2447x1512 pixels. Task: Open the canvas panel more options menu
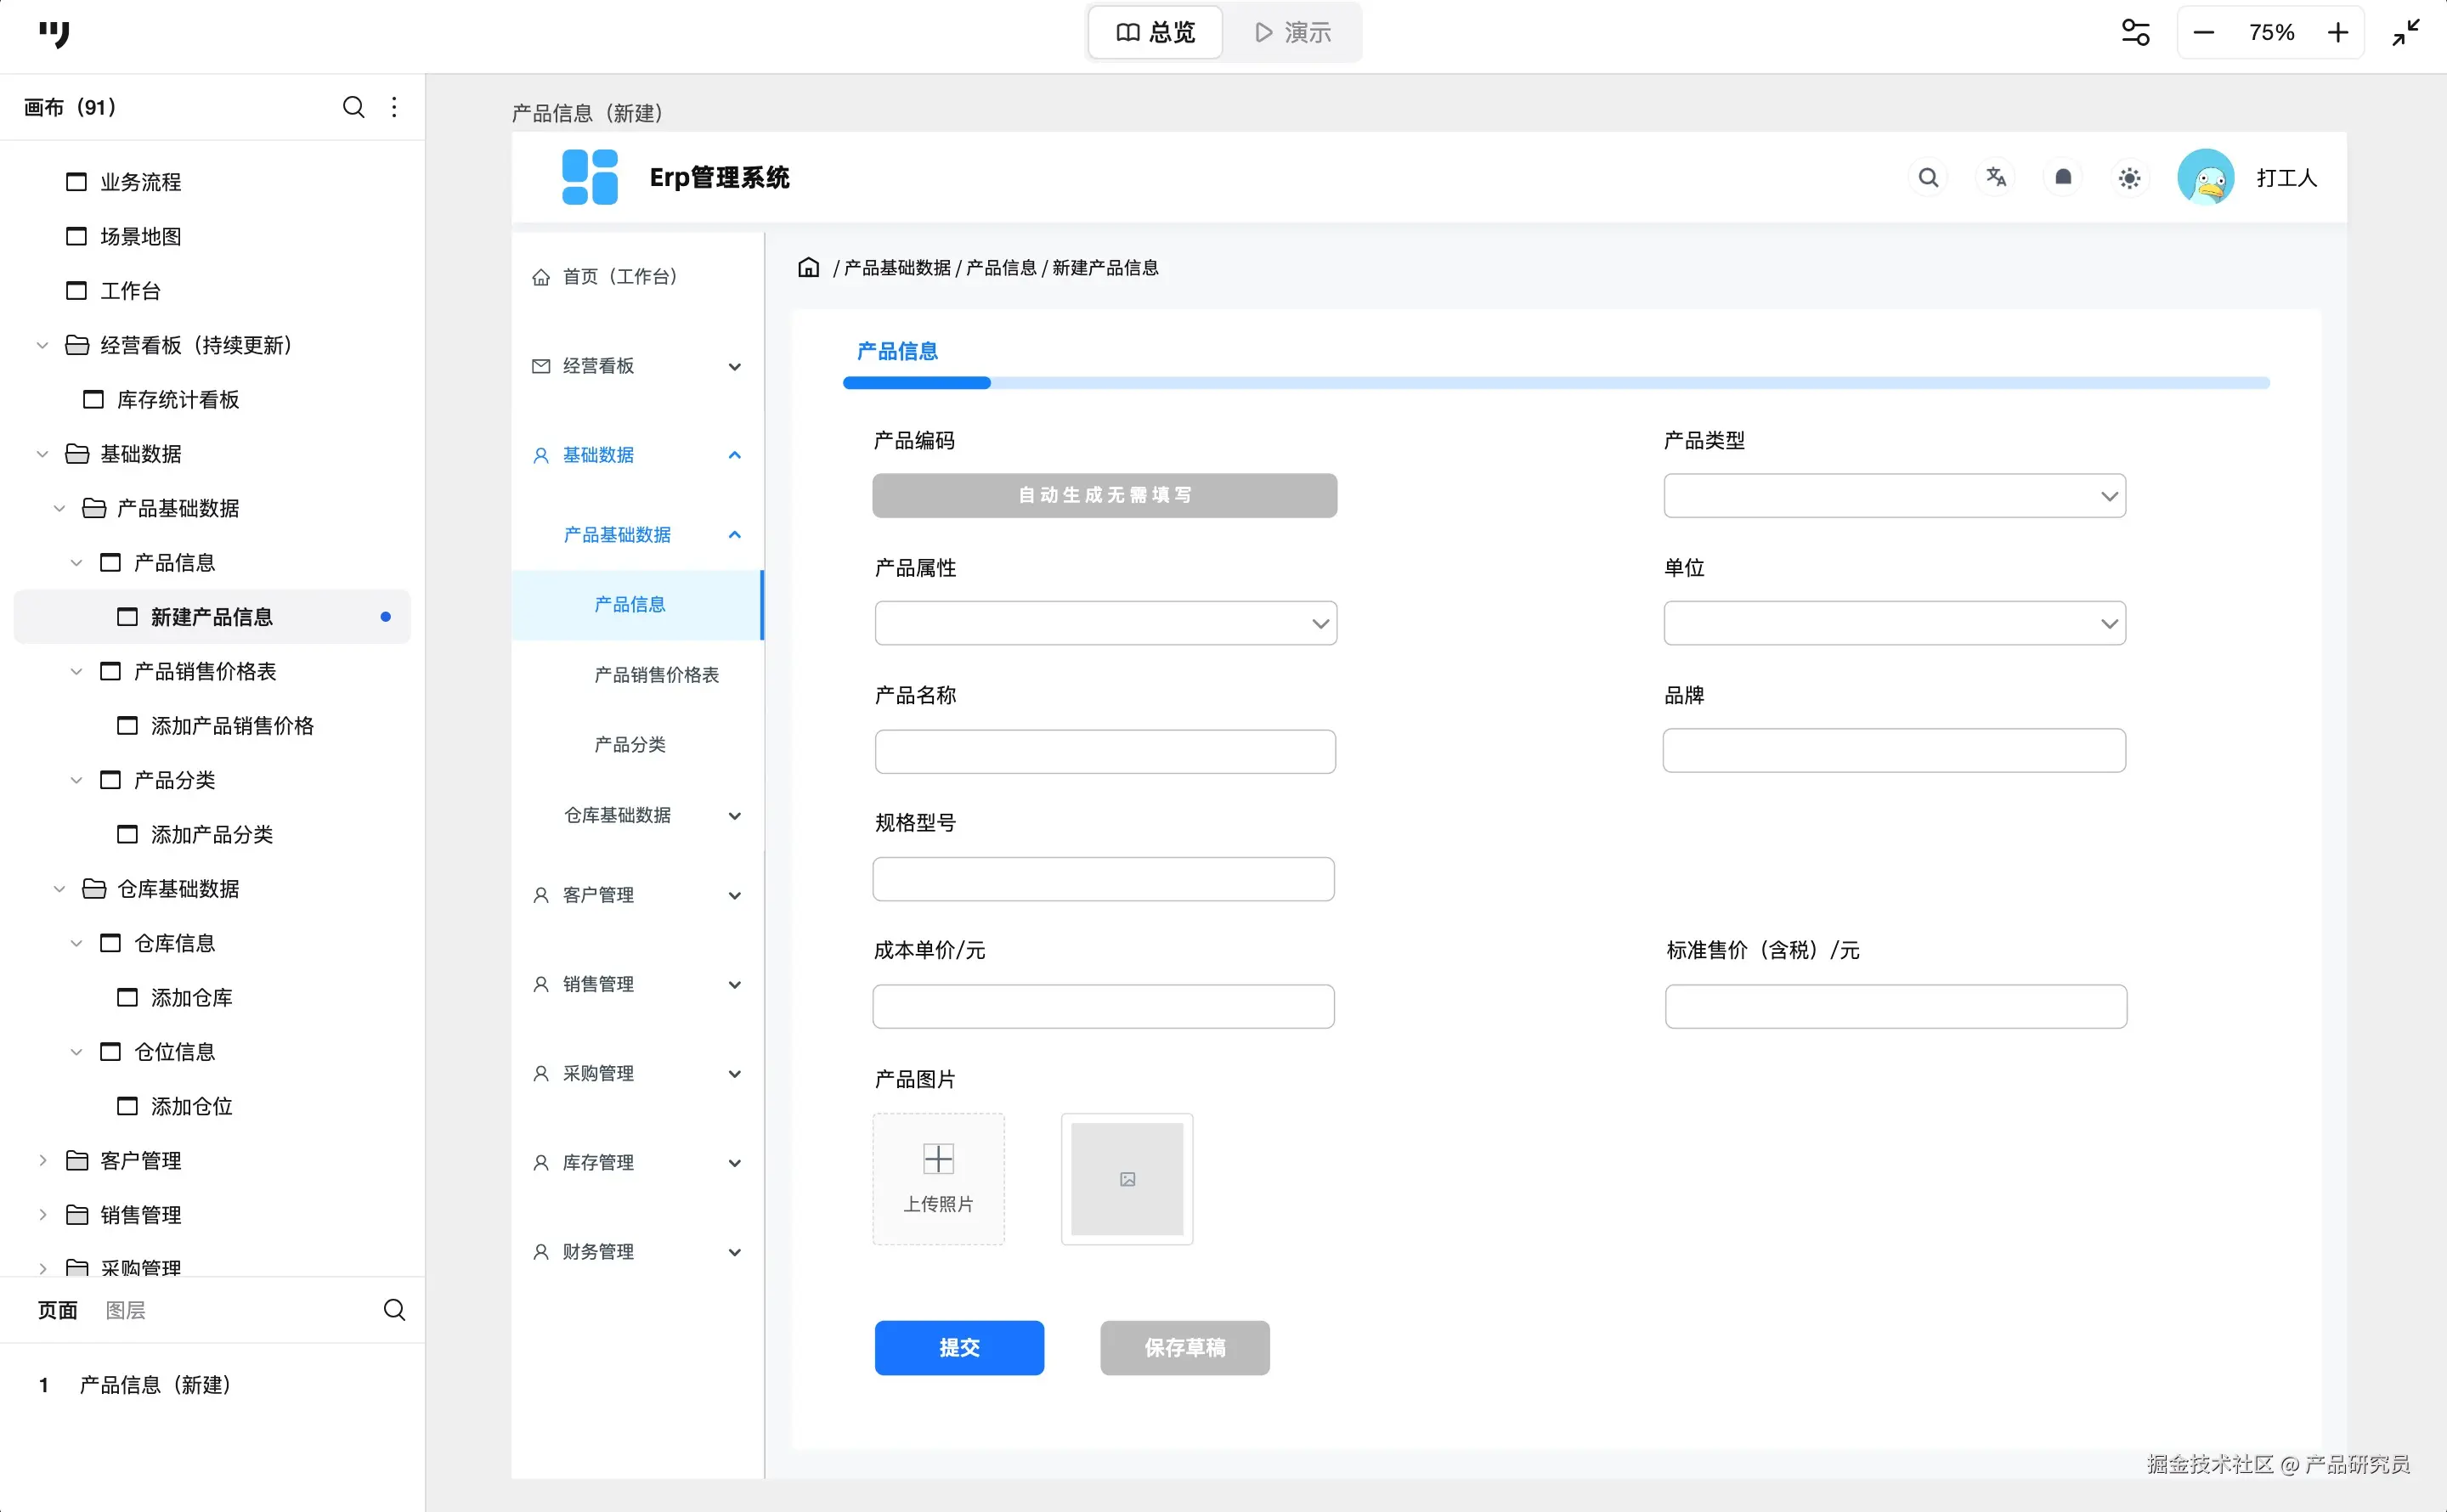pos(394,107)
